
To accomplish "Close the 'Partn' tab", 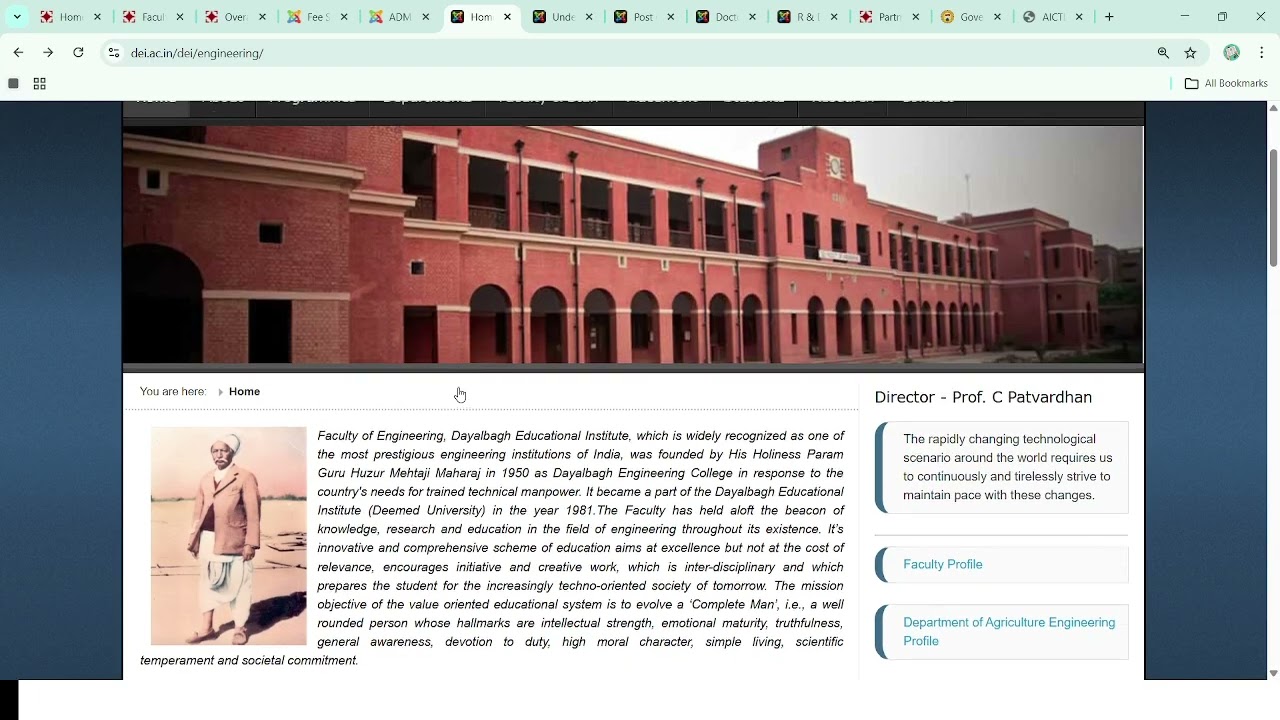I will coord(917,17).
